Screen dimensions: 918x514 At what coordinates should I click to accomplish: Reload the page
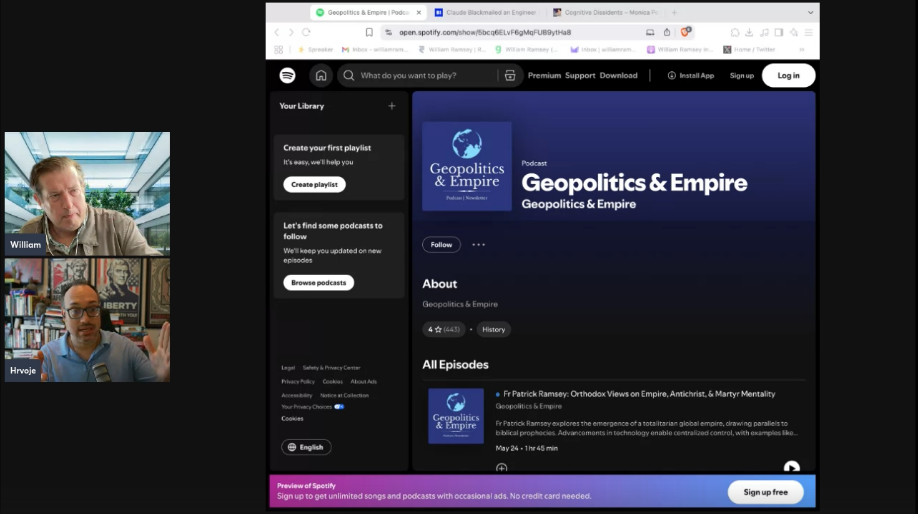click(306, 32)
